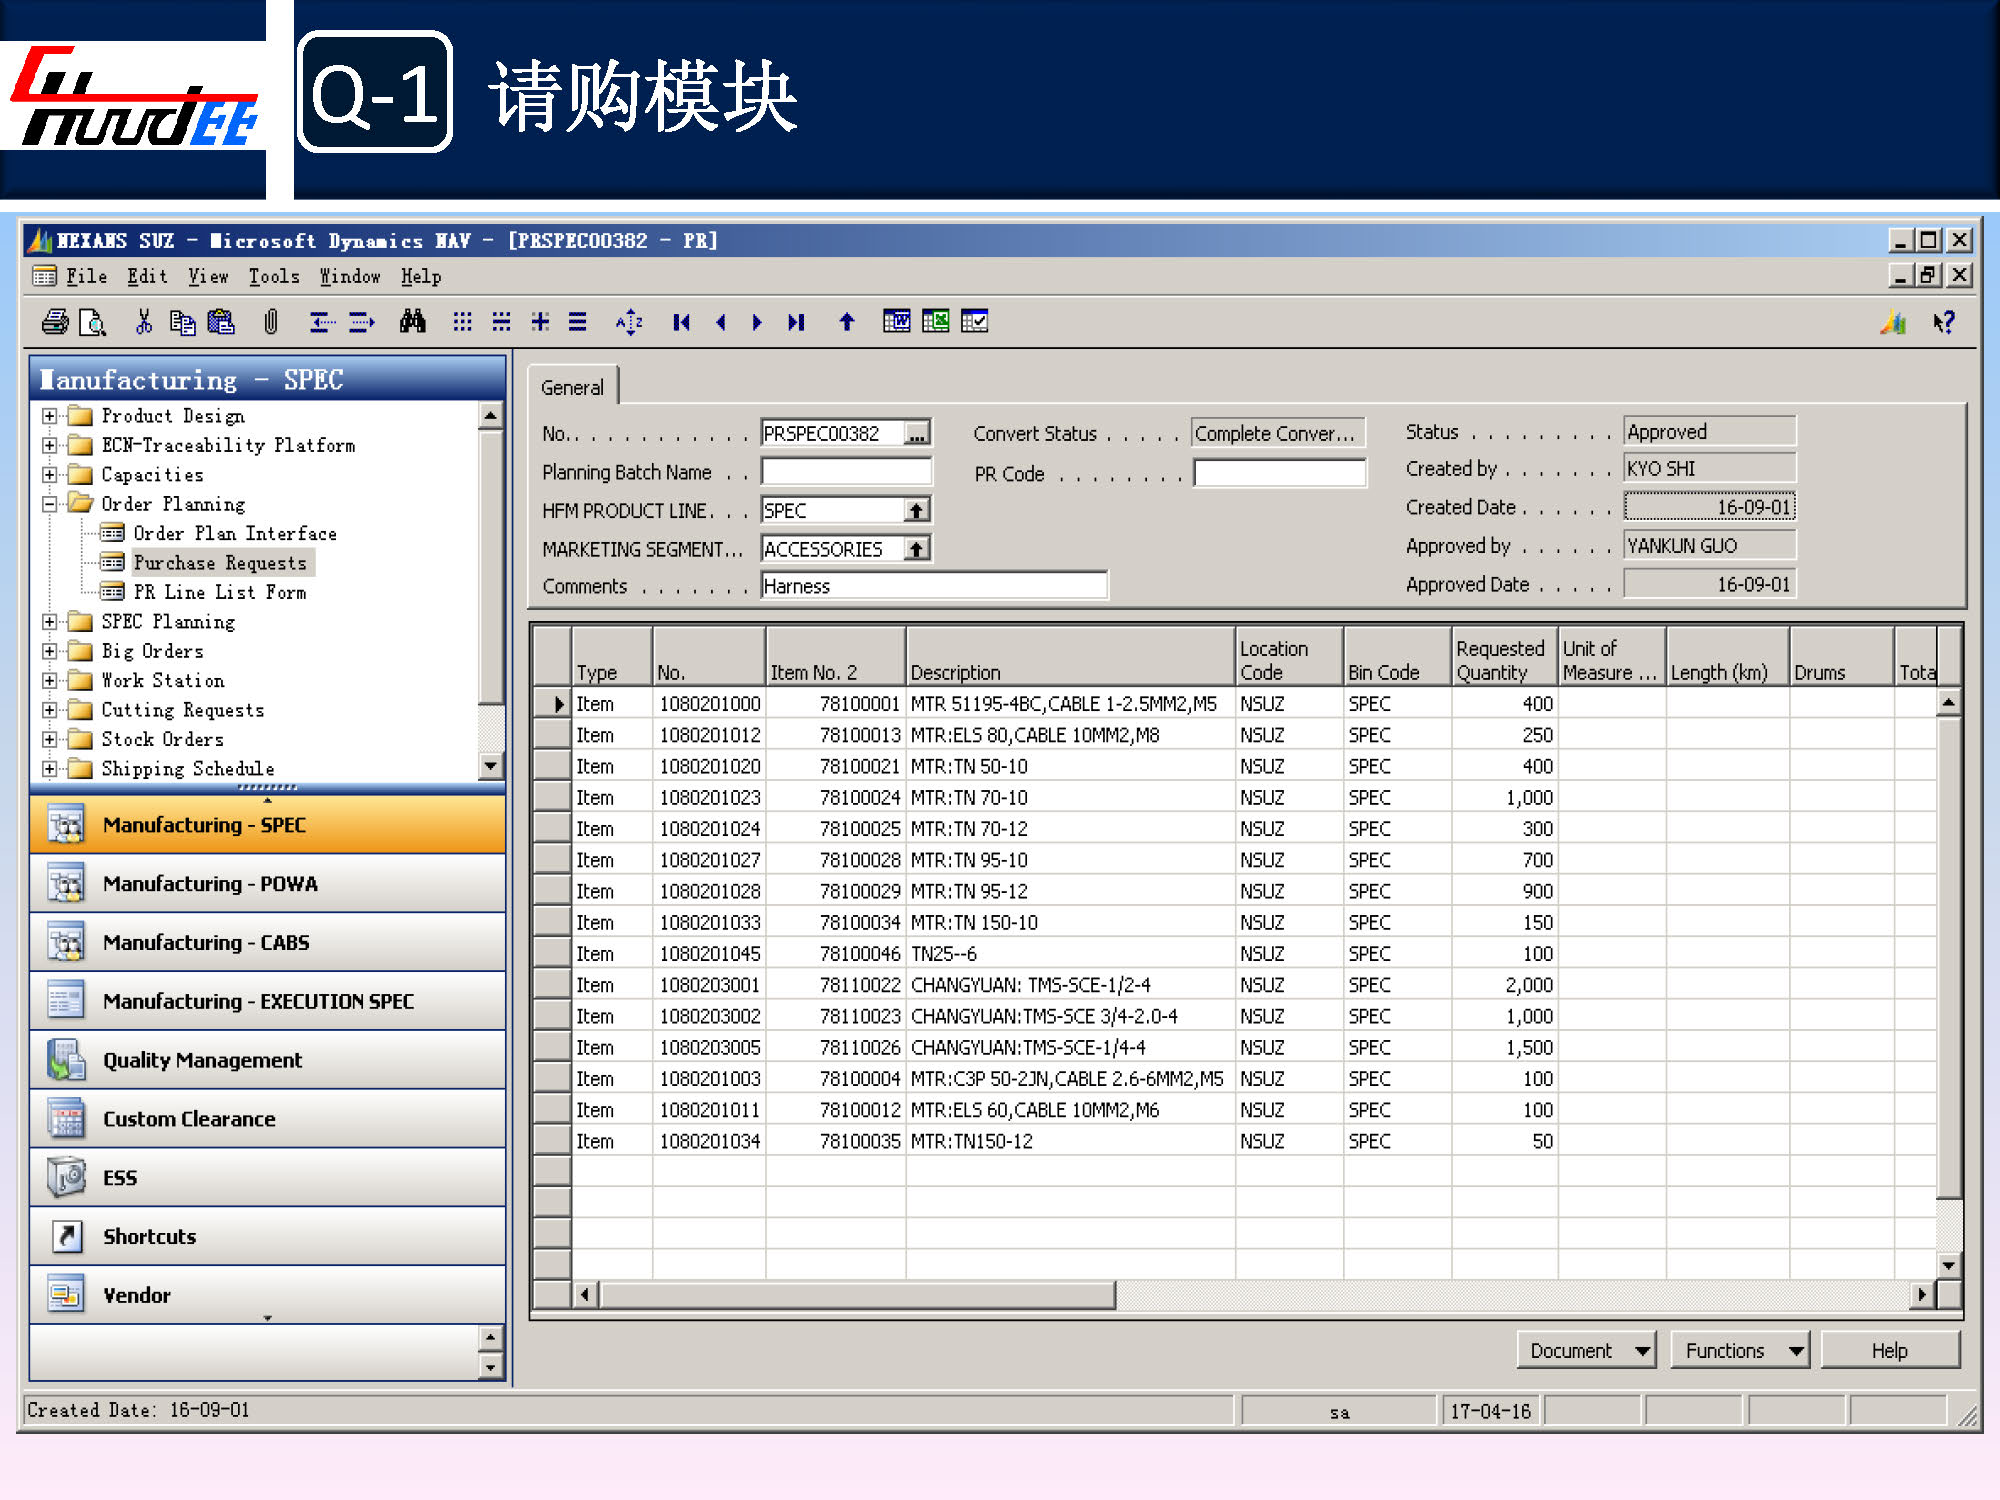
Task: Go to first record with toolbar arrow
Action: point(682,322)
